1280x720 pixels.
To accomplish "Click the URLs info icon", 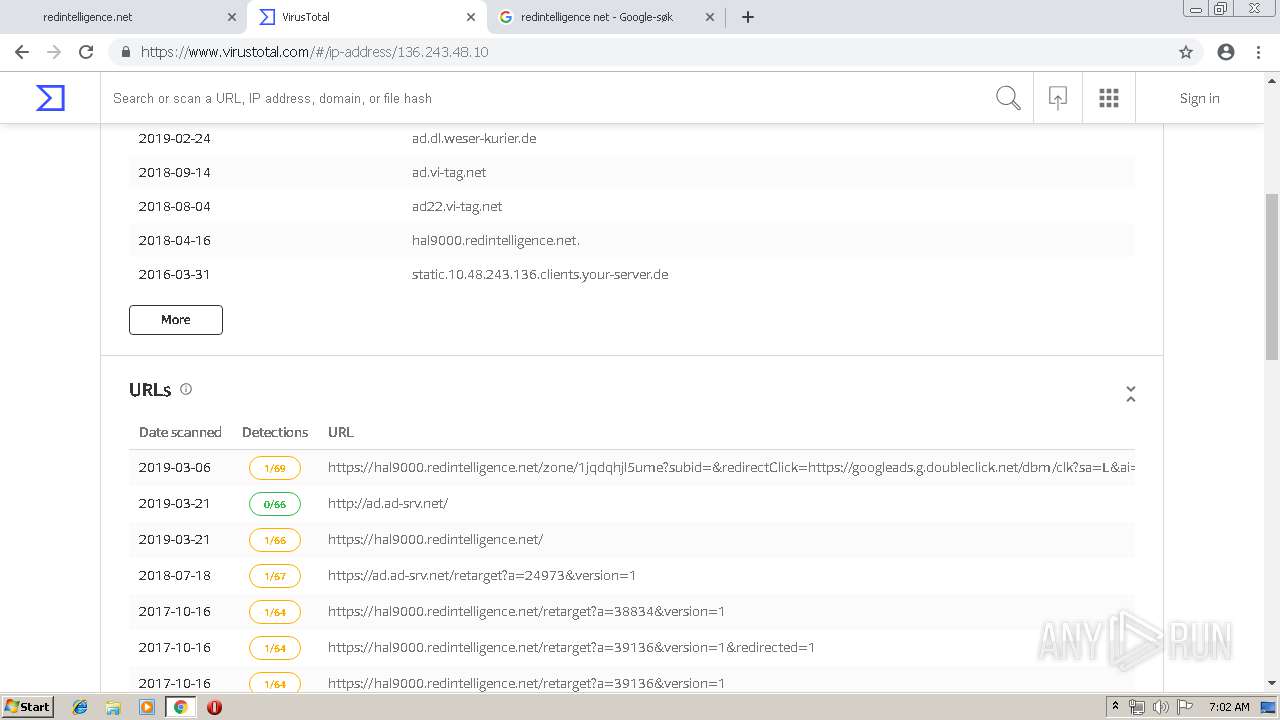I will pyautogui.click(x=185, y=390).
